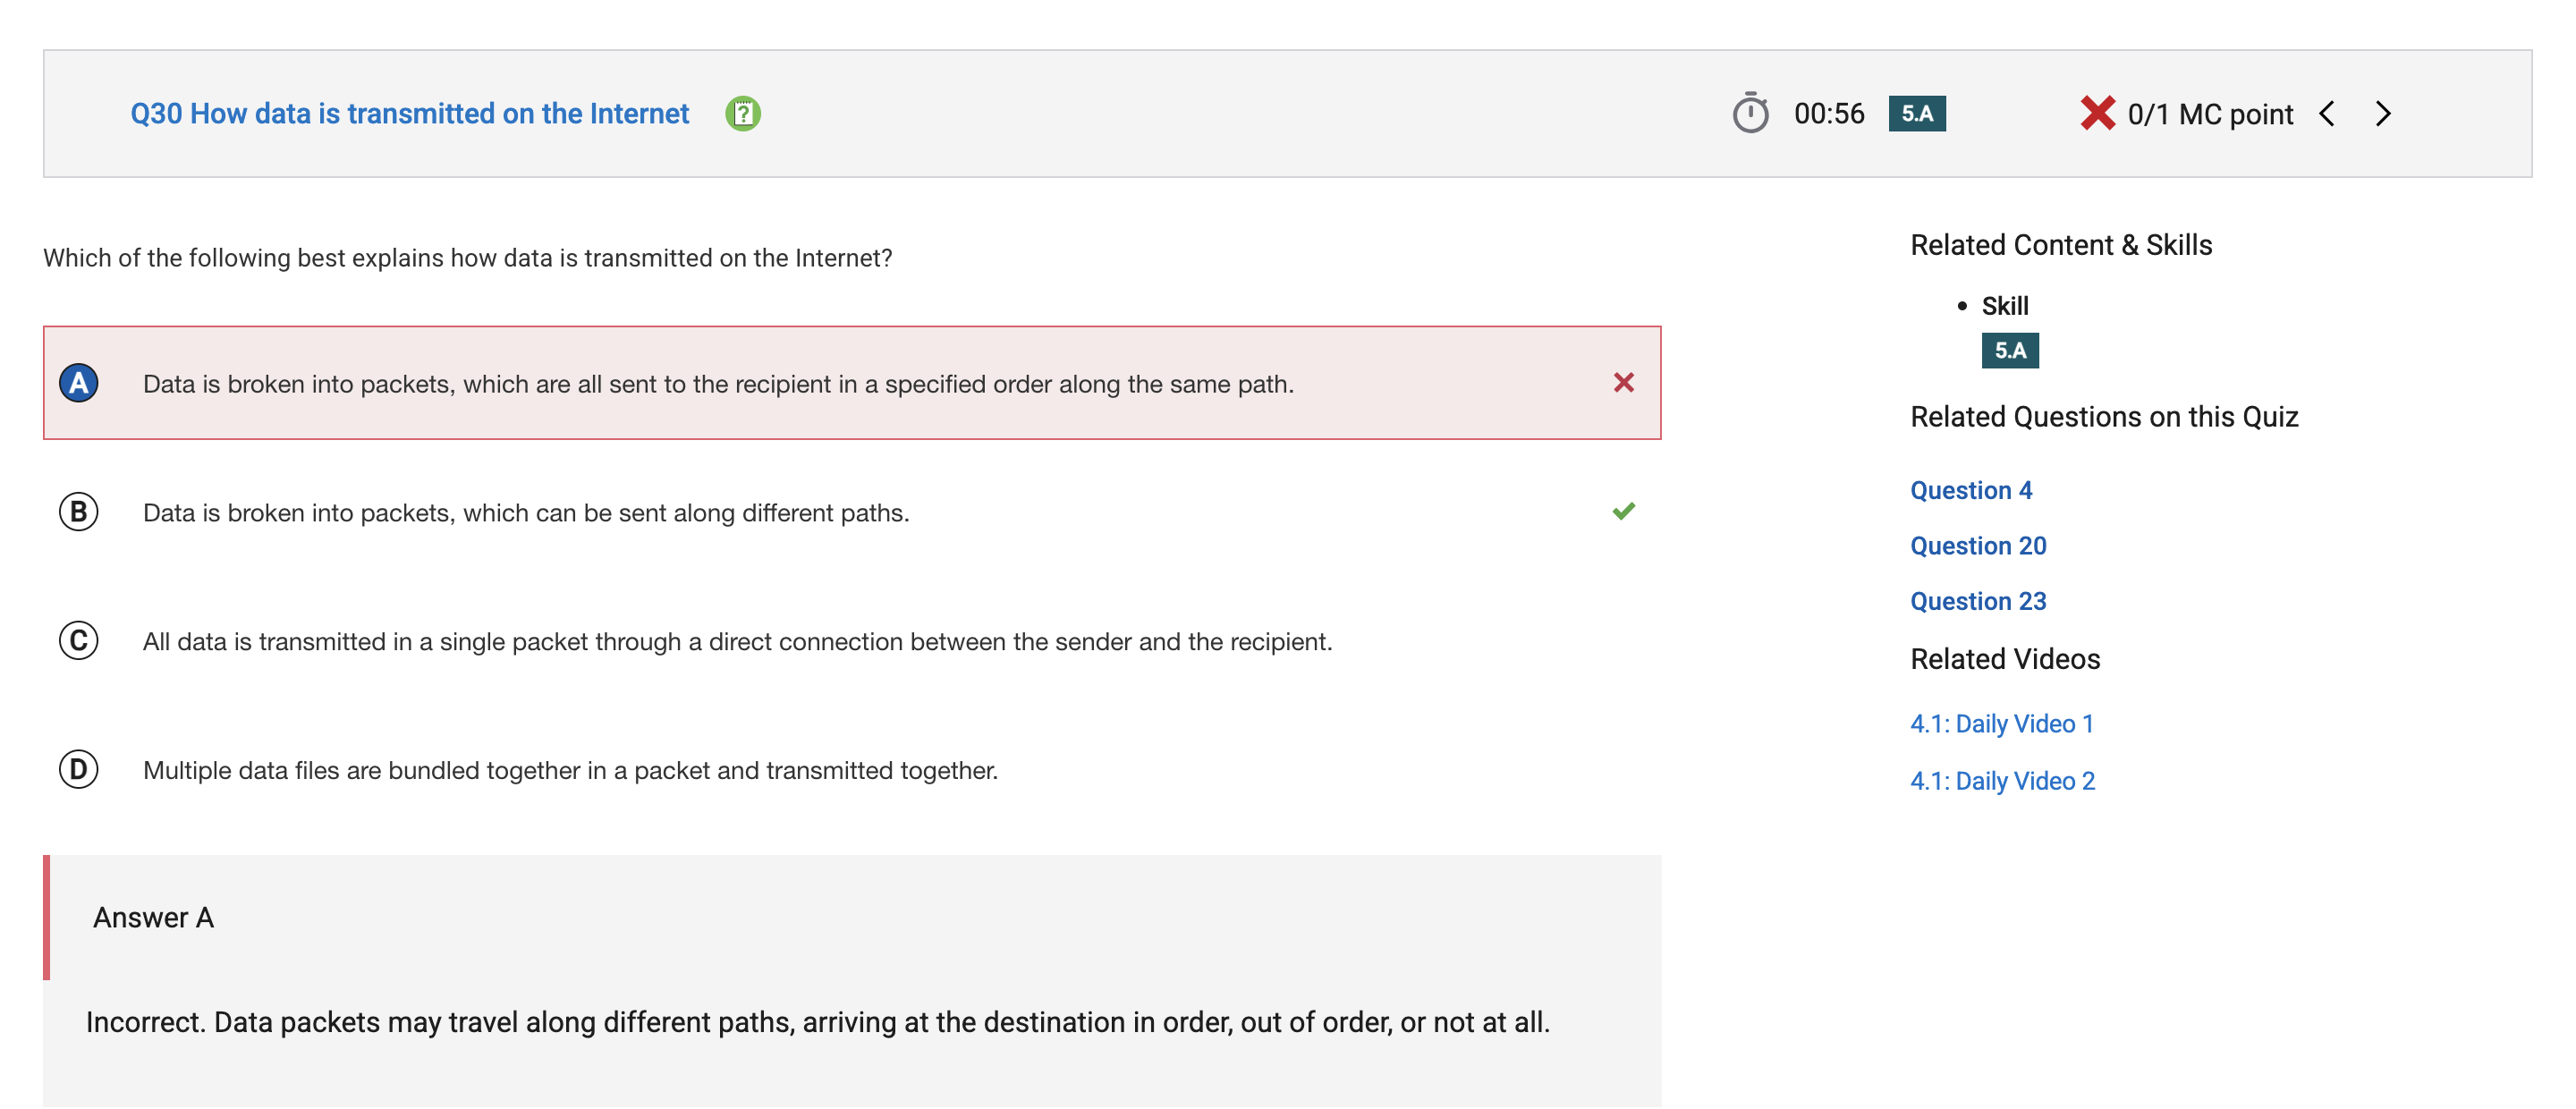Open related Question 4 link
The width and height of the screenshot is (2576, 1109).
[1970, 490]
